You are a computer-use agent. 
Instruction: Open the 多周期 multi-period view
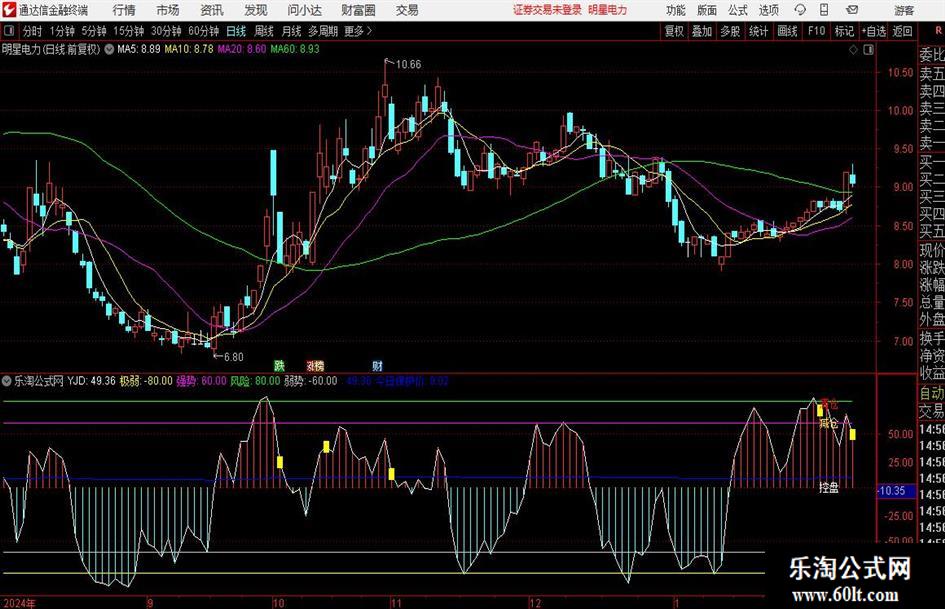323,31
